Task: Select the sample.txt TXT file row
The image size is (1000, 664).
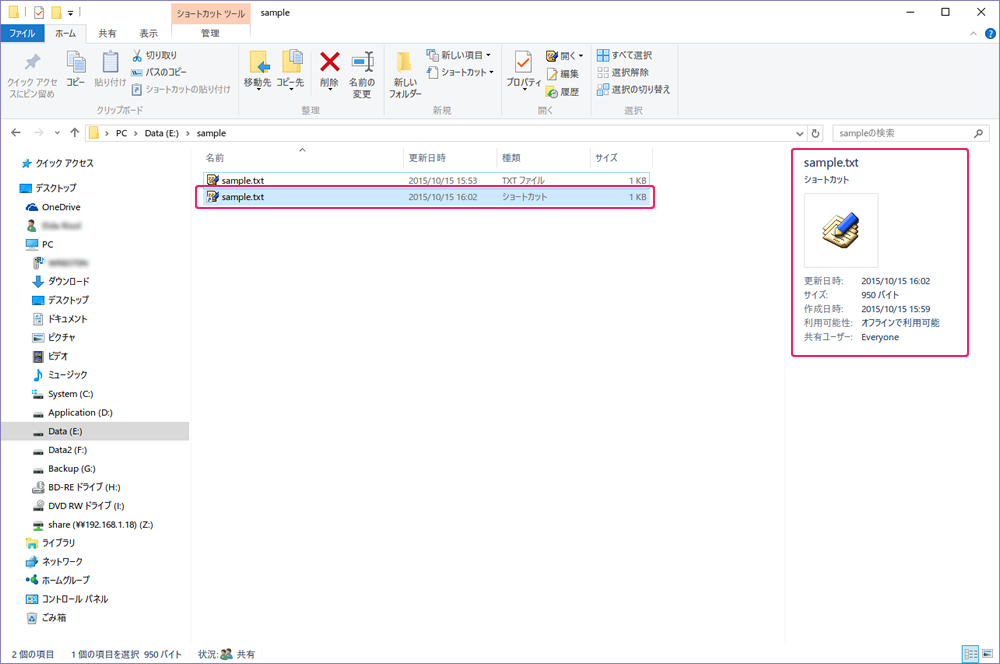Action: [x=426, y=181]
